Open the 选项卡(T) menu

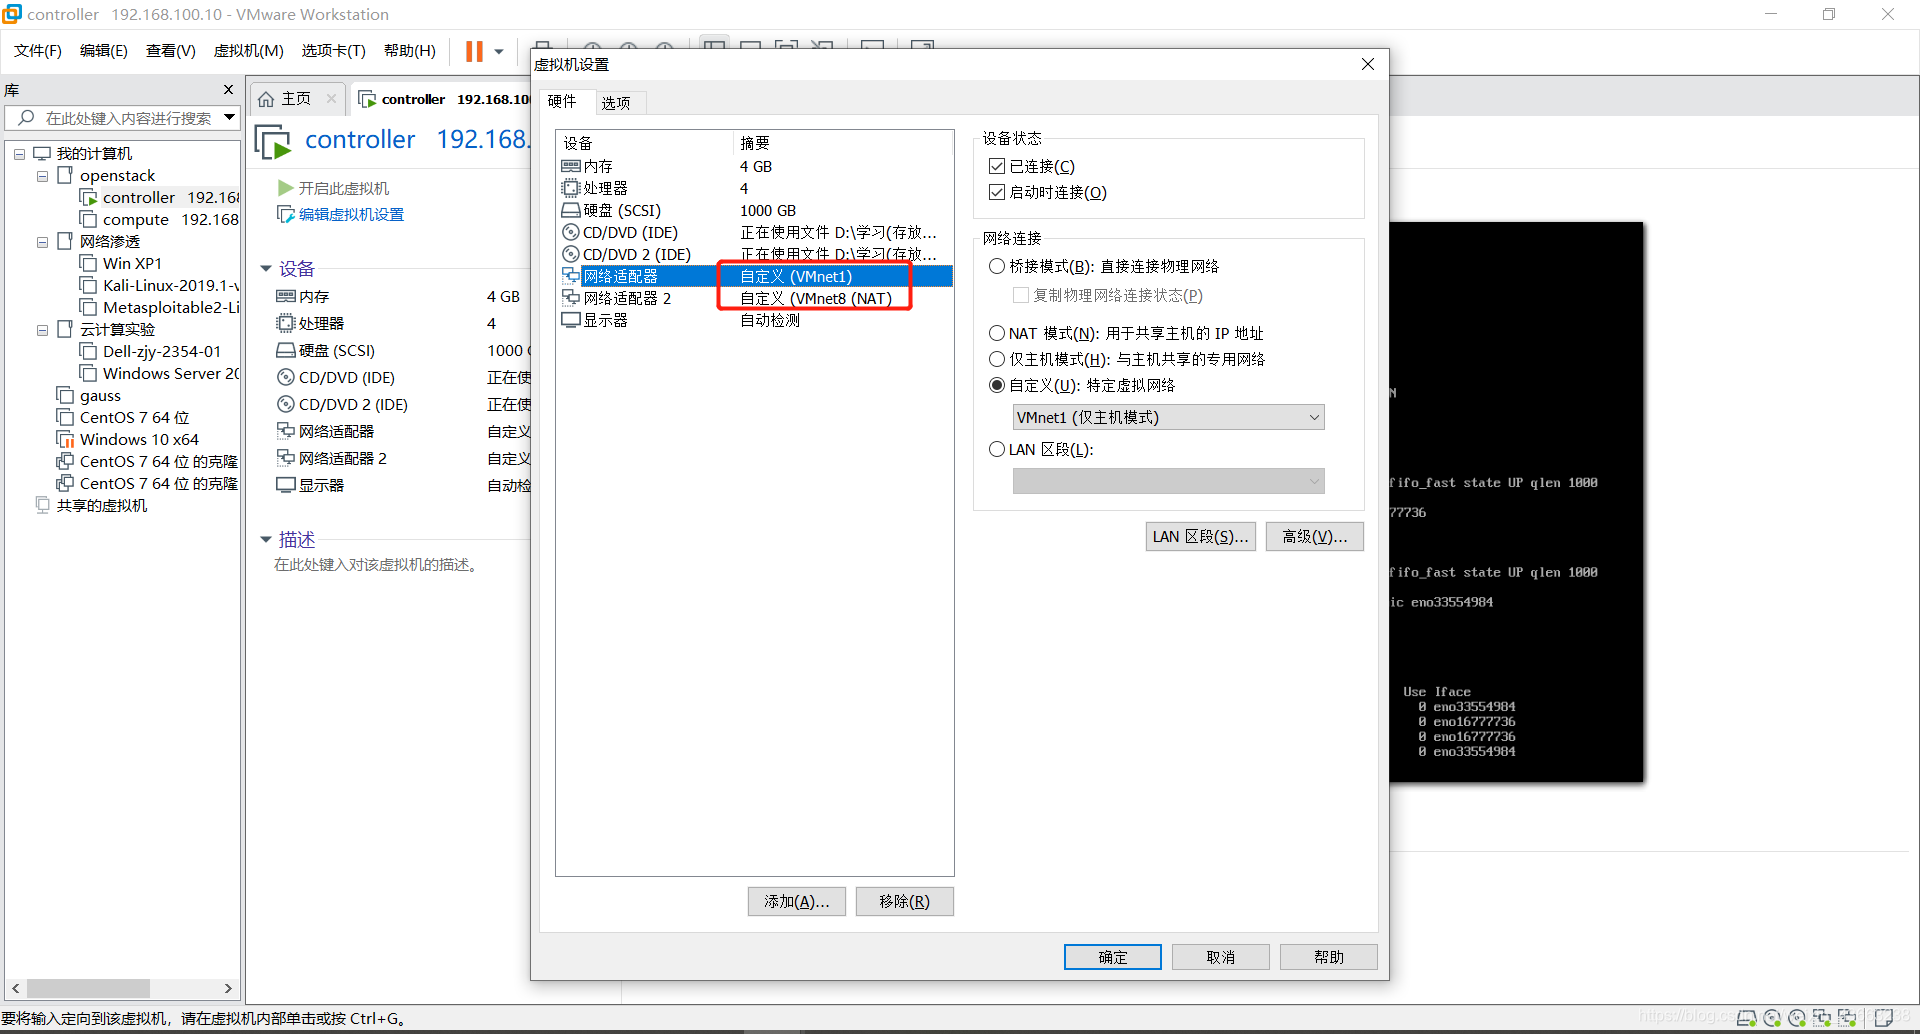(334, 51)
